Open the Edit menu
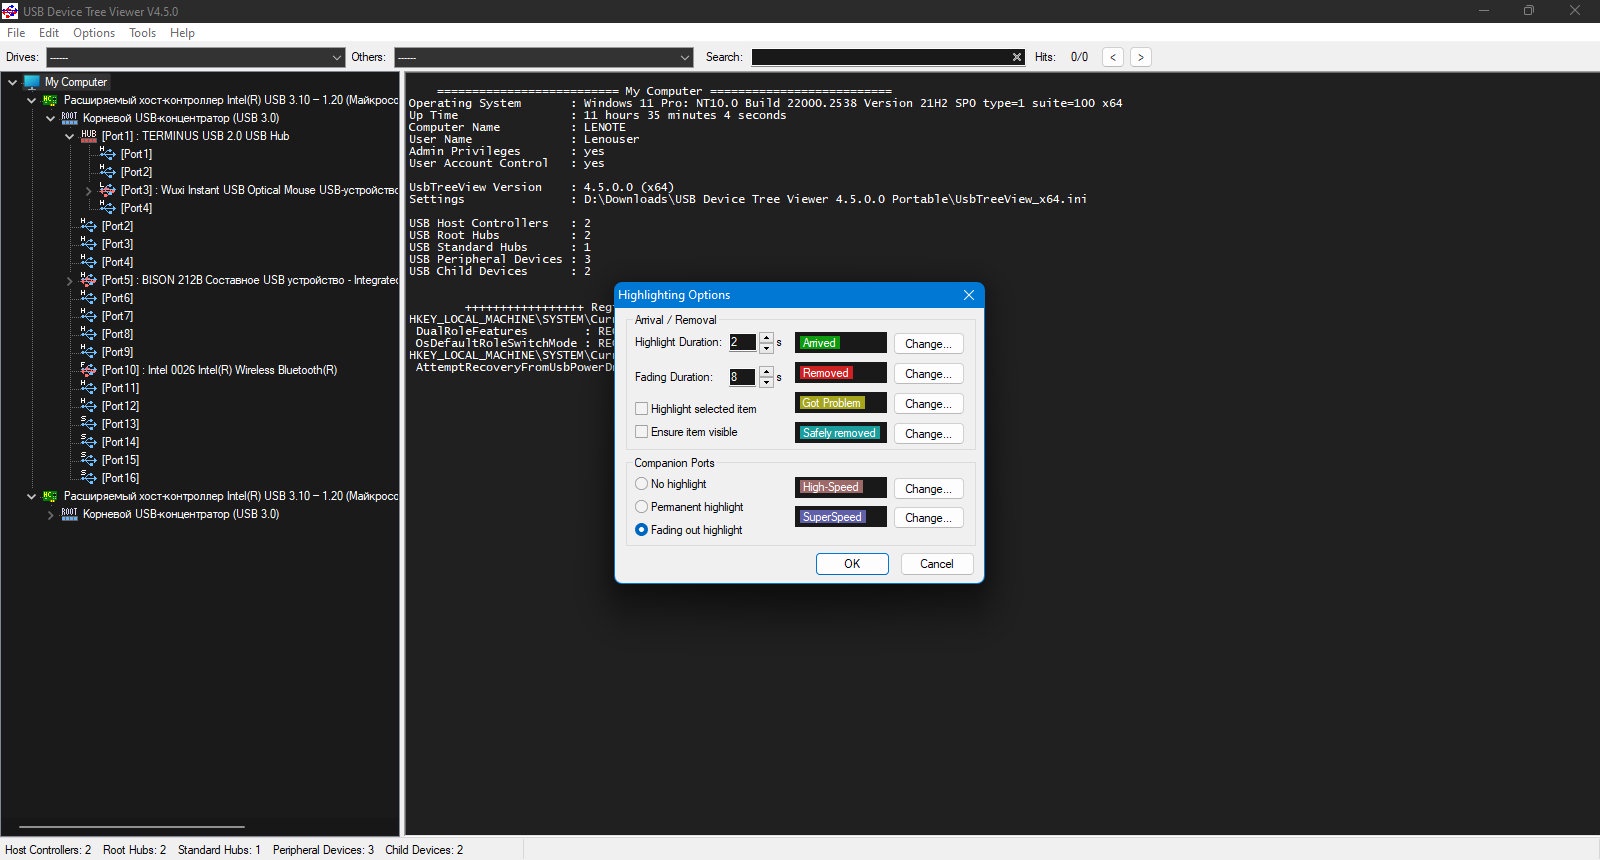The width and height of the screenshot is (1600, 860). 49,33
